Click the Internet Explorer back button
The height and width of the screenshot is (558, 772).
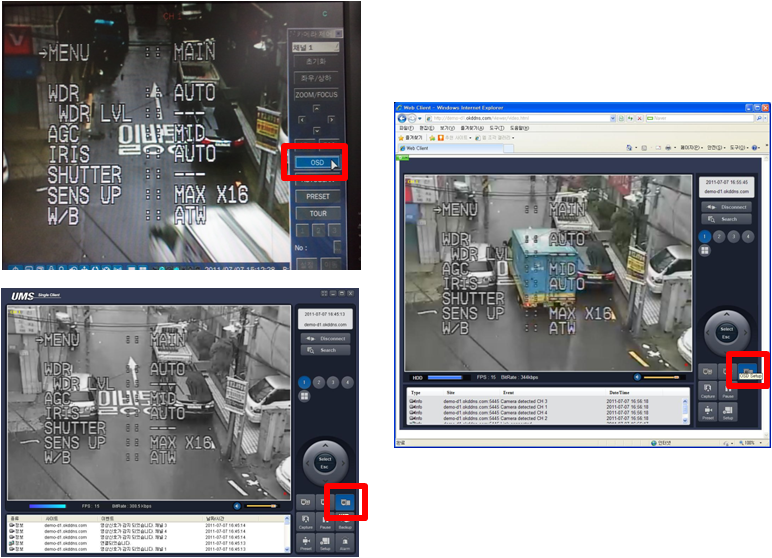point(402,118)
